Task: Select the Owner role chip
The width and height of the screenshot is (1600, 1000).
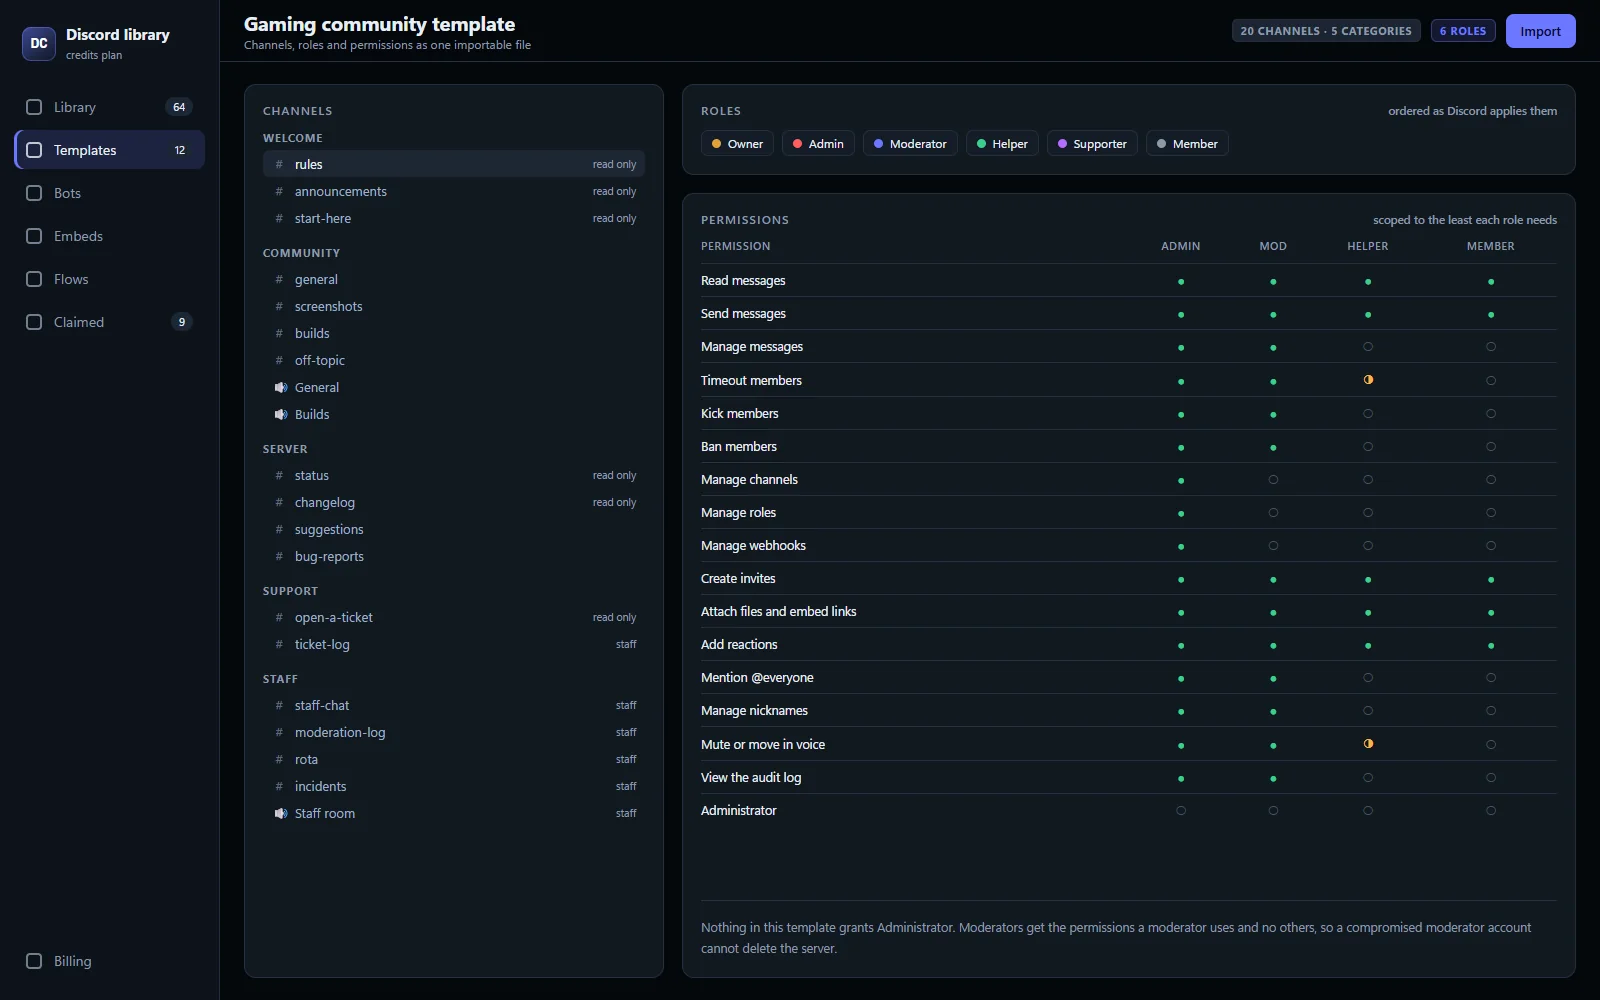Action: pyautogui.click(x=737, y=144)
